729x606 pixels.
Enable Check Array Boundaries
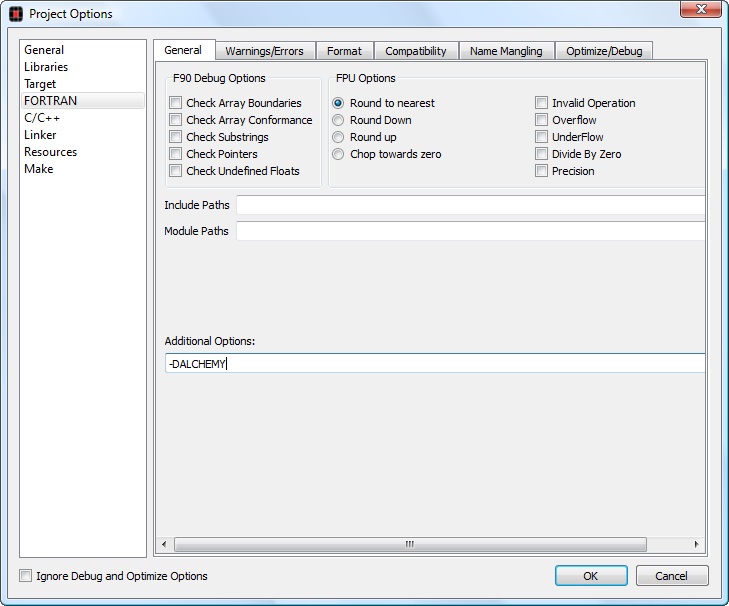pos(175,103)
